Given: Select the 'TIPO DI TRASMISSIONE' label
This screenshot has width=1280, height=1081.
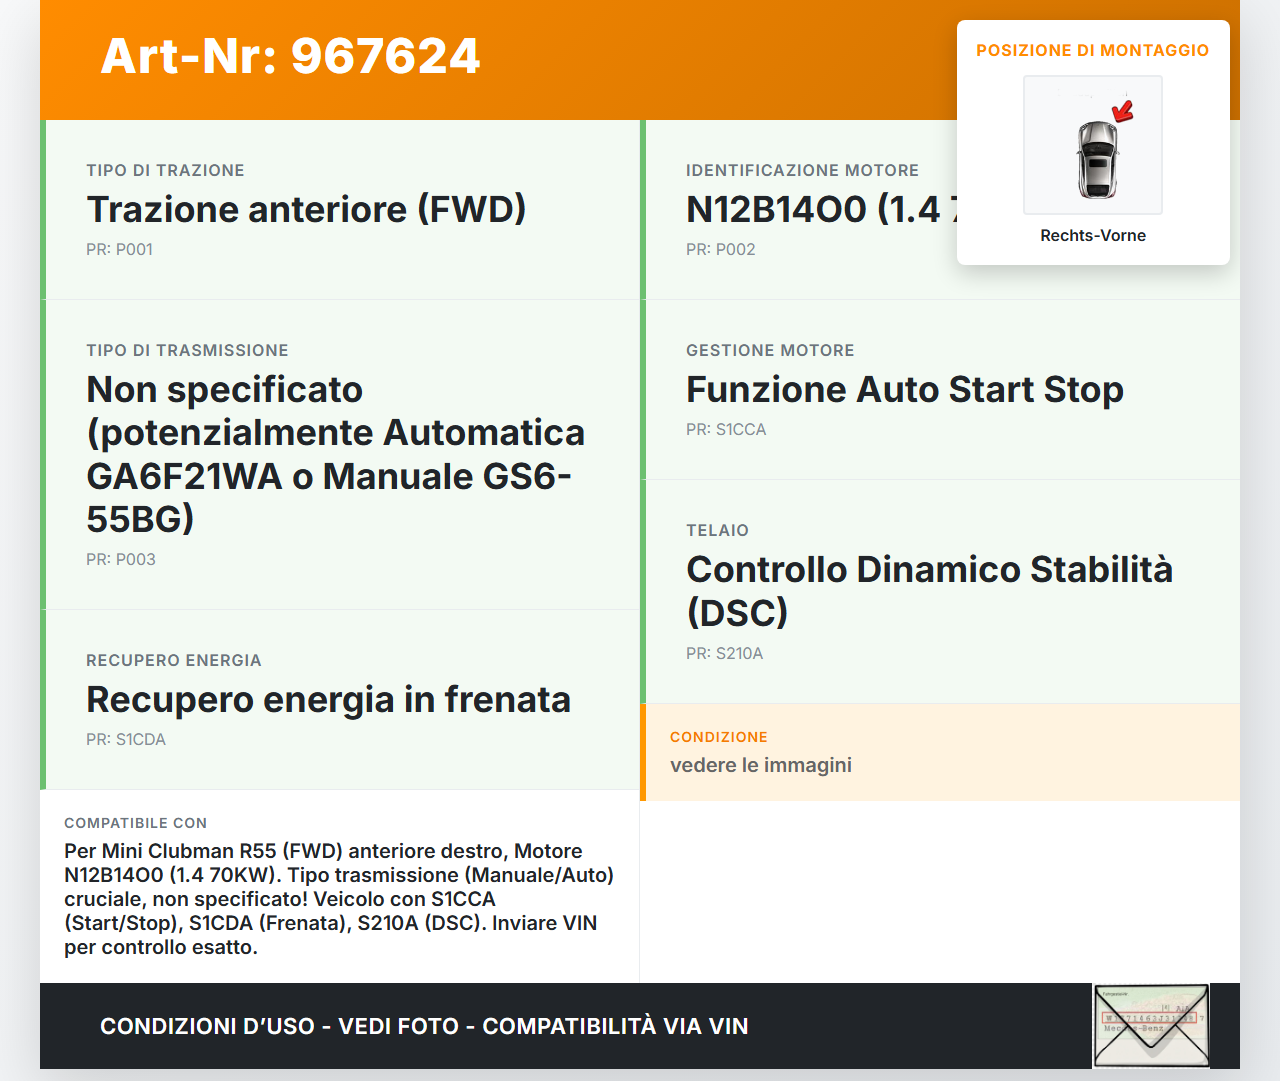Looking at the screenshot, I should click(187, 350).
